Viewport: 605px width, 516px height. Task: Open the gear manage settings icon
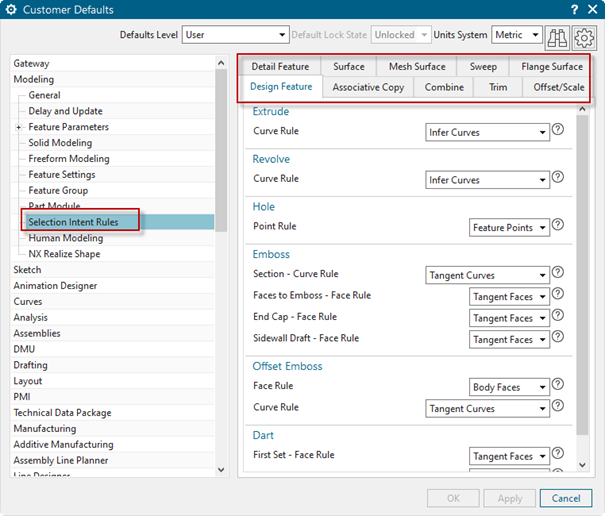(x=584, y=36)
